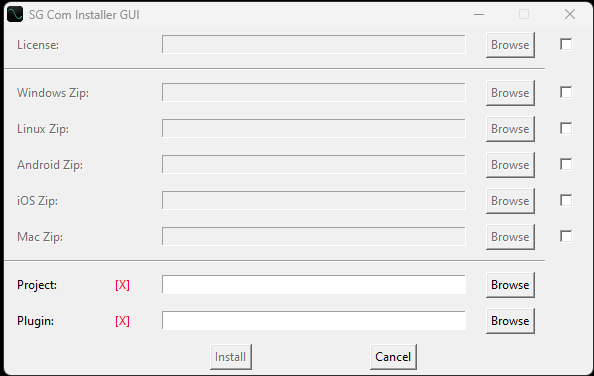
Task: Toggle the Linux Zip checkbox
Action: (566, 128)
